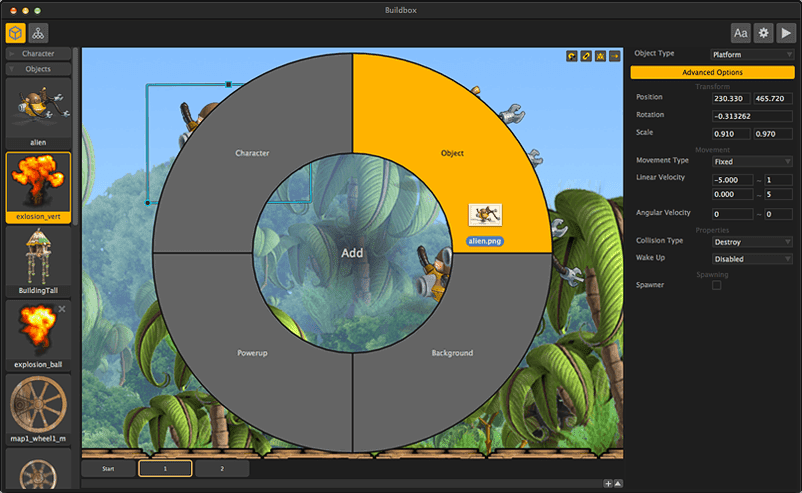
Task: Switch to scene tab 1
Action: (x=165, y=468)
